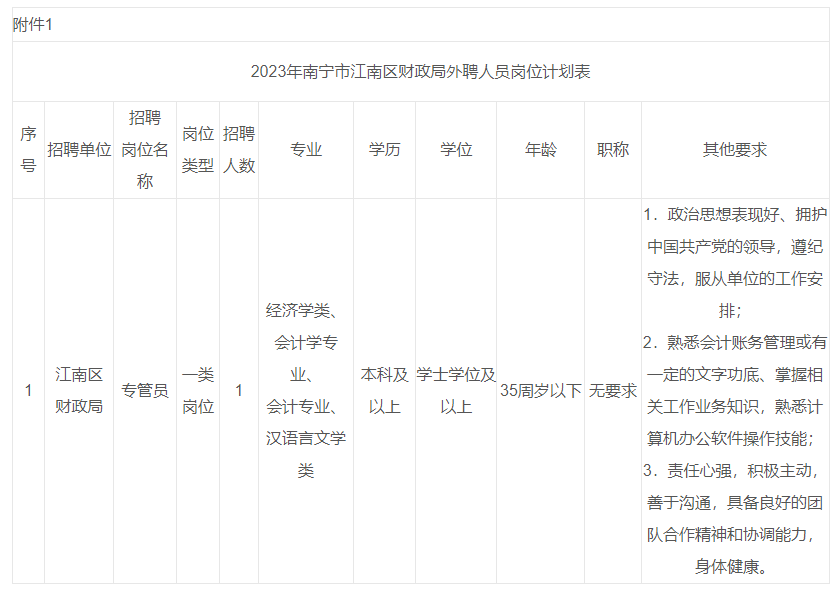The height and width of the screenshot is (591, 839).
Task: Select the 招聘单位 column header
Action: tap(79, 150)
